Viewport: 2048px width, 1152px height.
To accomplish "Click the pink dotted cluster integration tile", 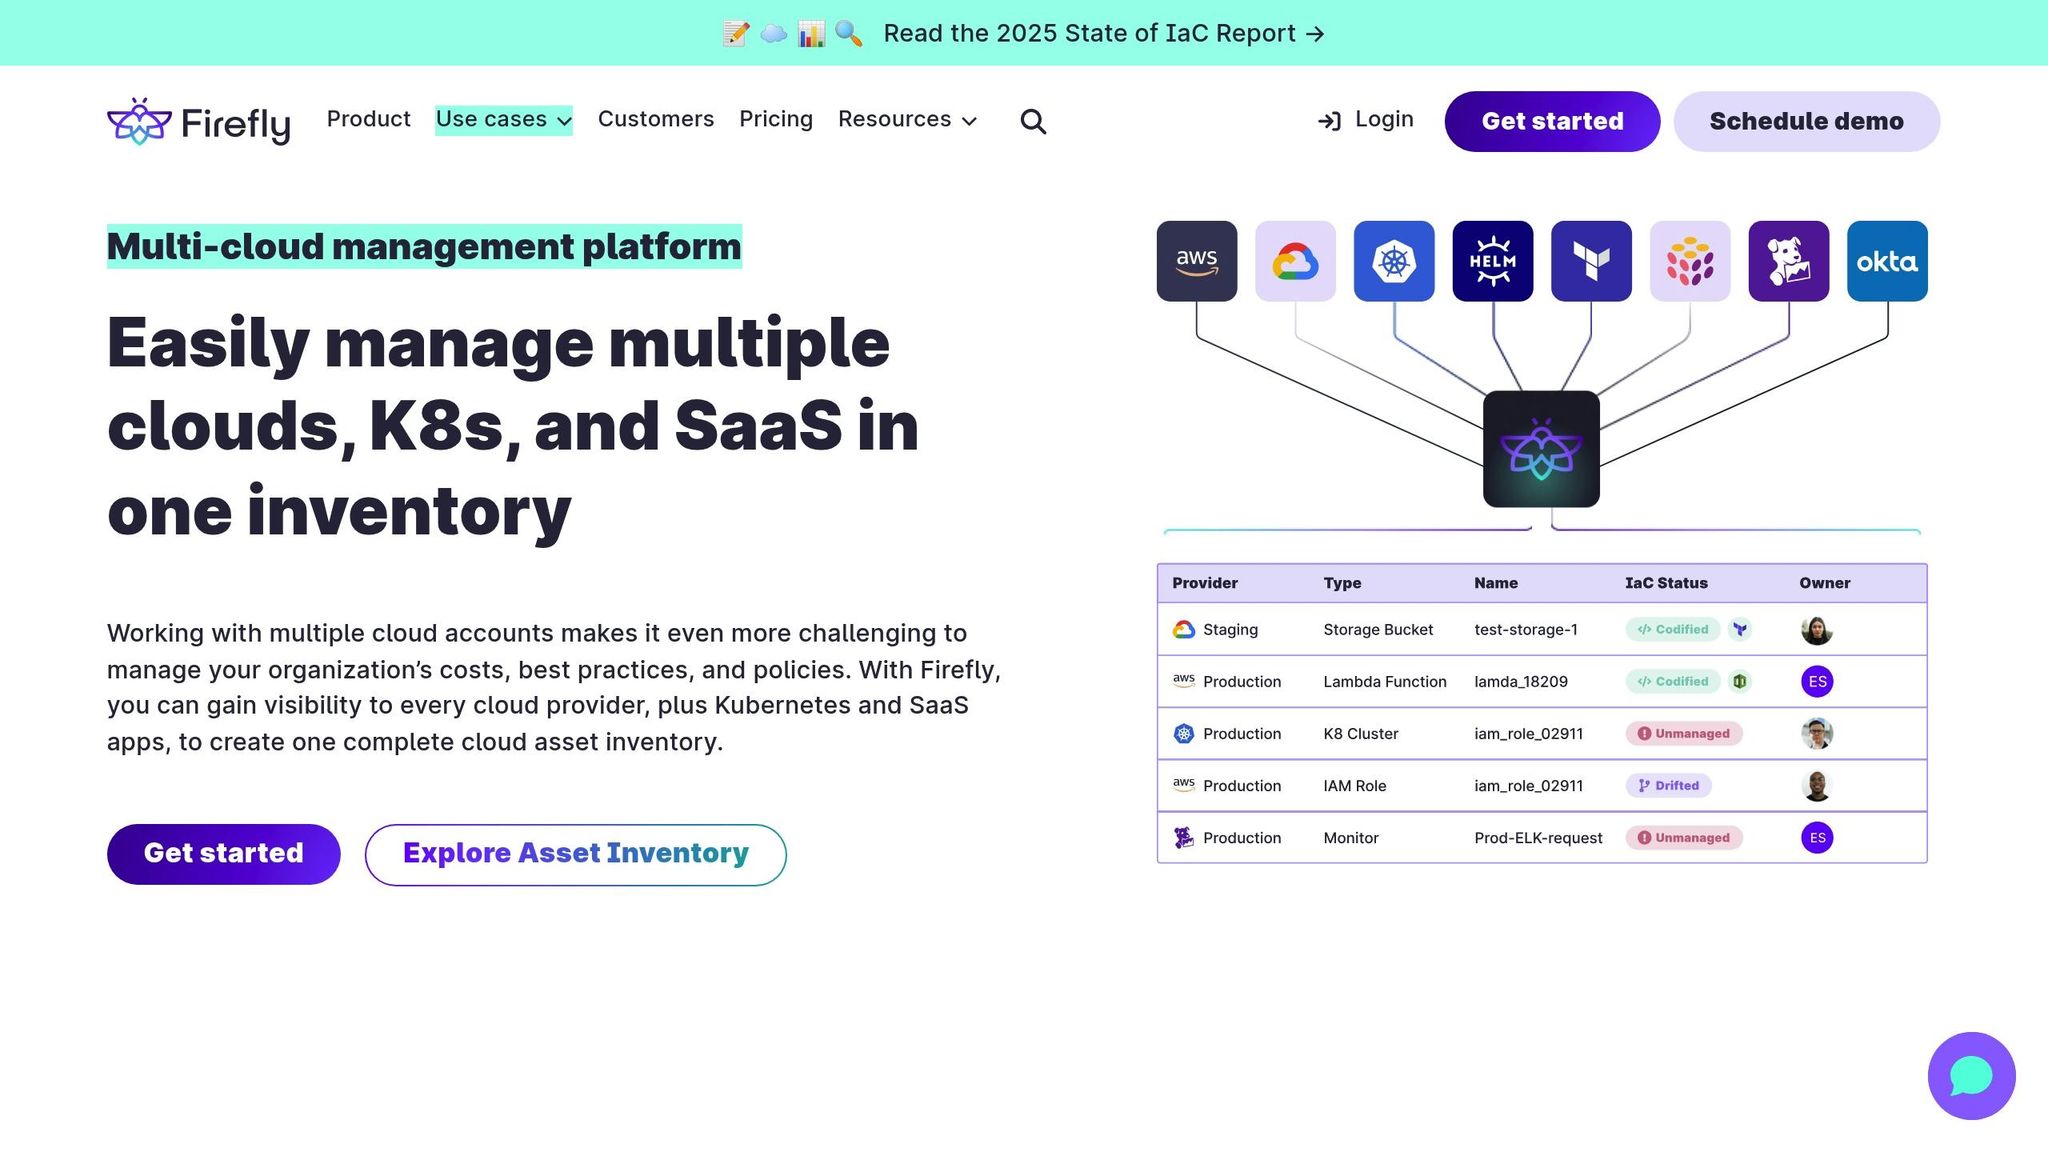I will click(1690, 261).
